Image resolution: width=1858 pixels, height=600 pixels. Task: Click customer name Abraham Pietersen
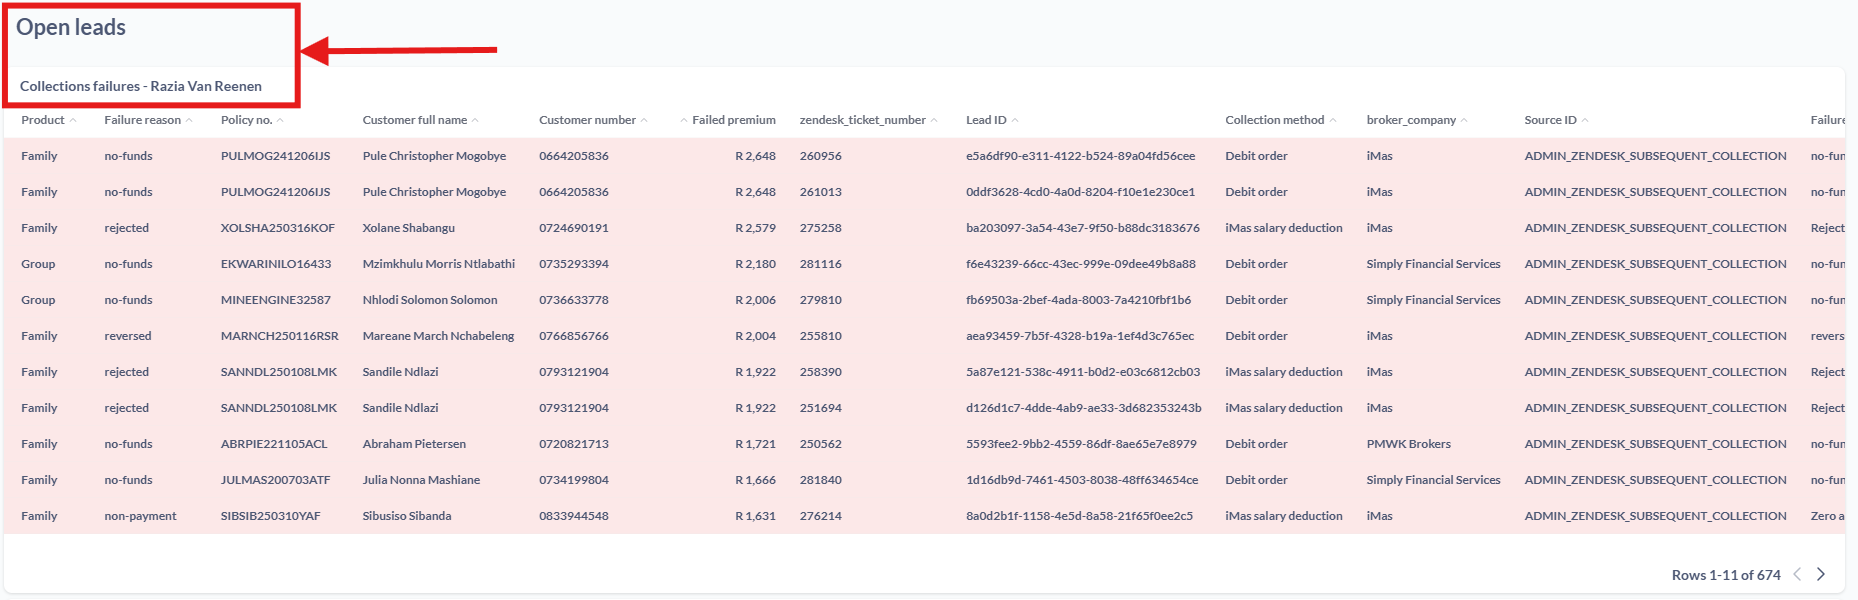[x=414, y=444]
